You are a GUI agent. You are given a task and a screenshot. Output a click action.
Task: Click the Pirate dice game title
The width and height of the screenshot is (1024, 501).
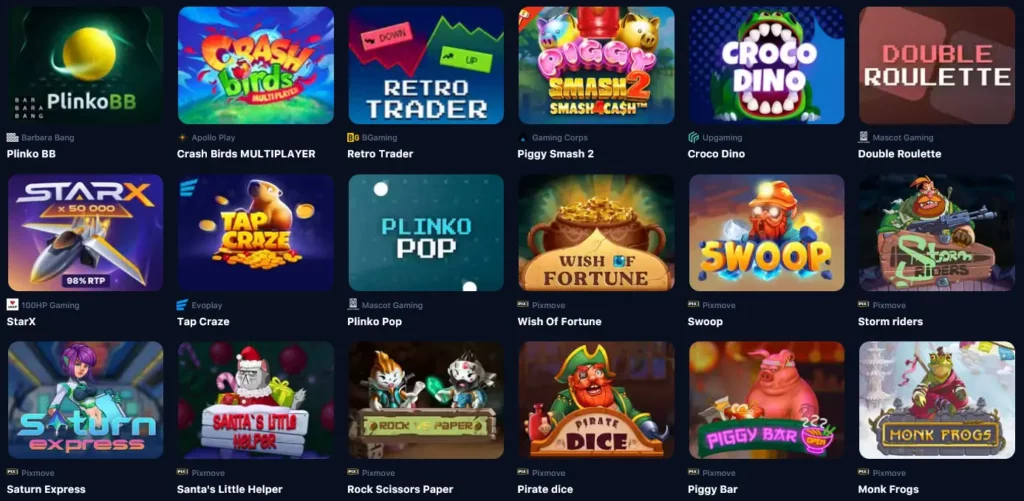tap(545, 489)
